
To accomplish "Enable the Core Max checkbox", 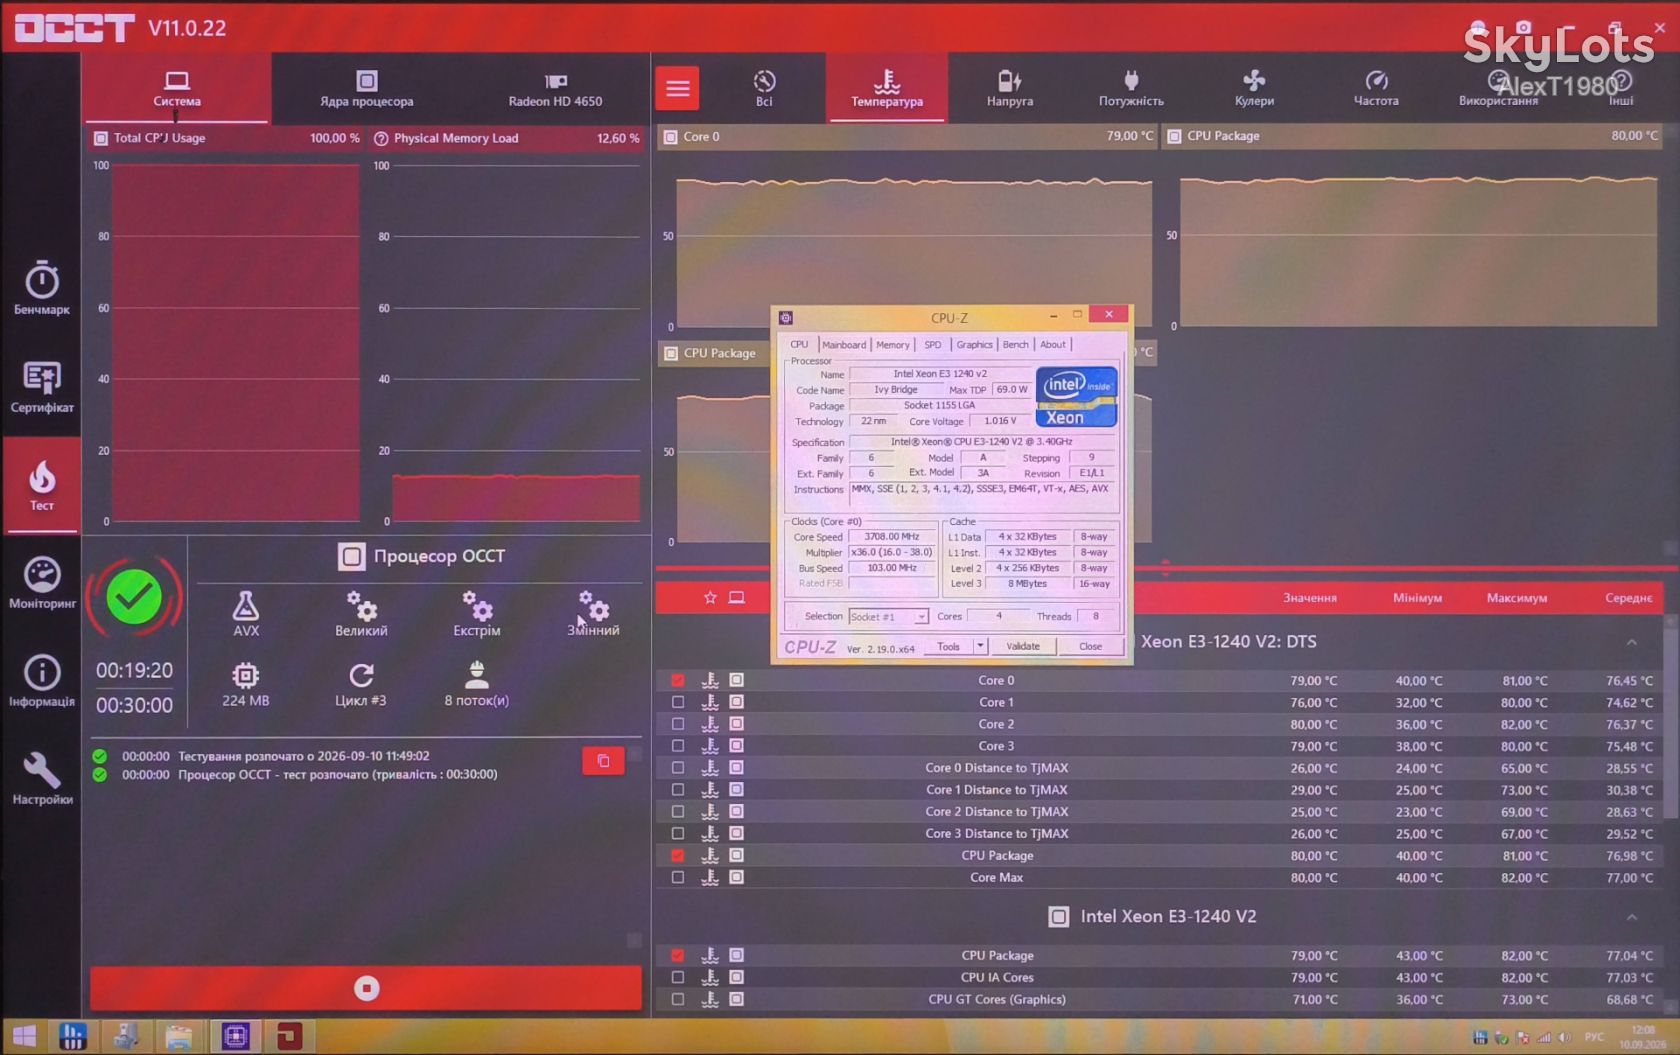I will coord(678,878).
